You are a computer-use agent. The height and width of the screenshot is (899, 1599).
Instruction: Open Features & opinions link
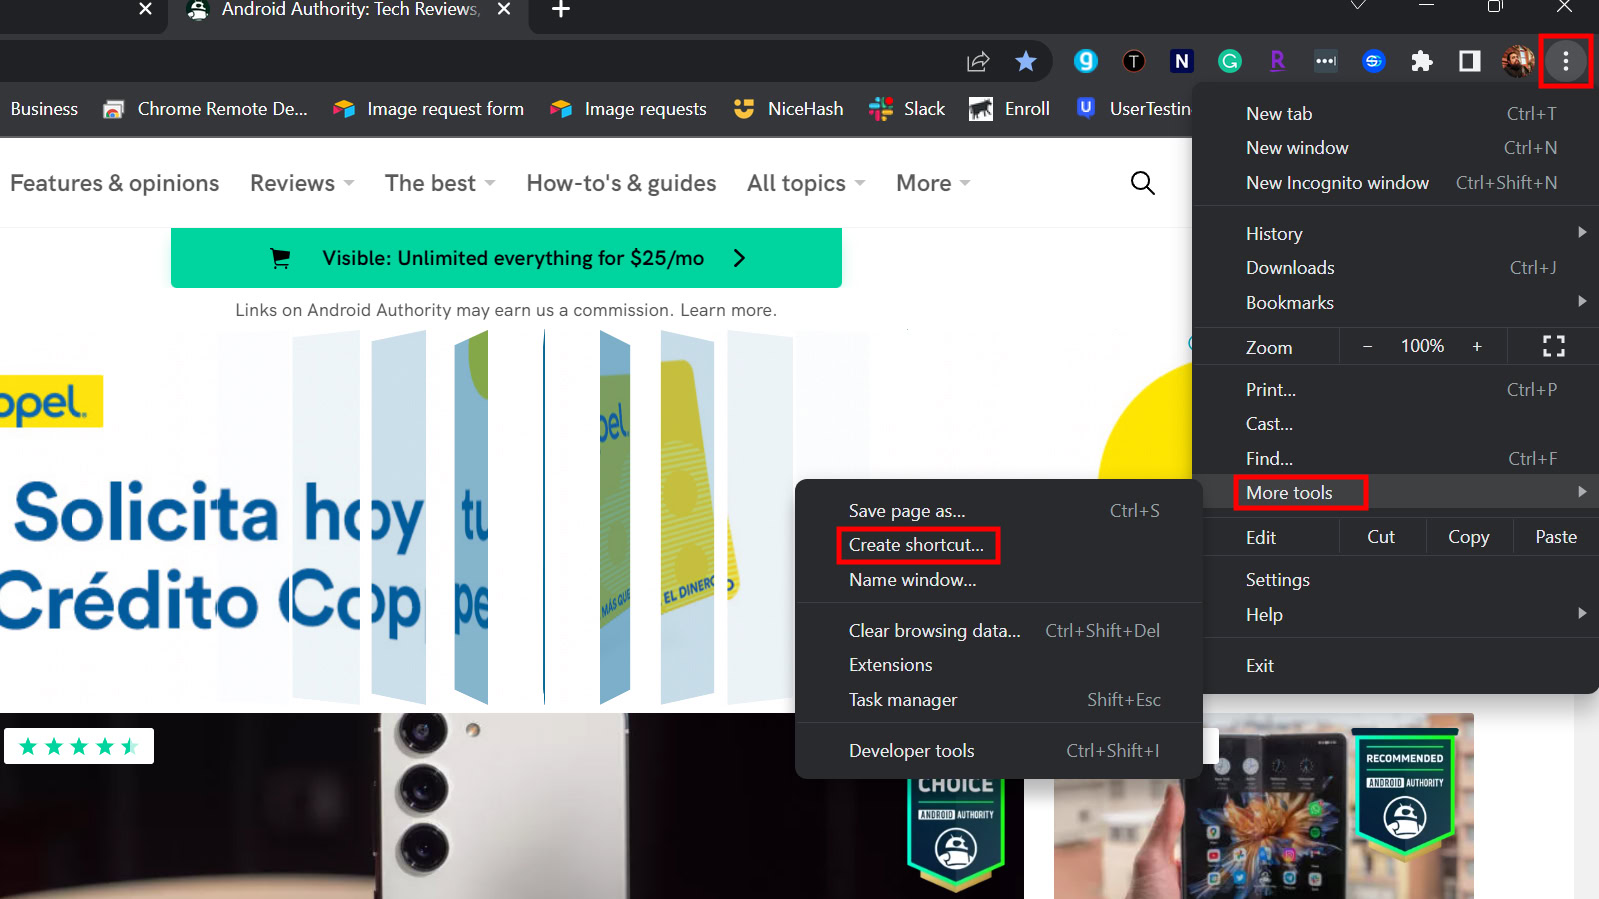tap(115, 183)
